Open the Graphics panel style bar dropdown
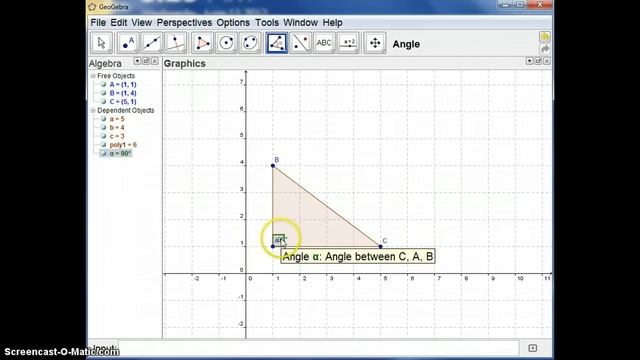Screen dimensions: 640x360 529,61
